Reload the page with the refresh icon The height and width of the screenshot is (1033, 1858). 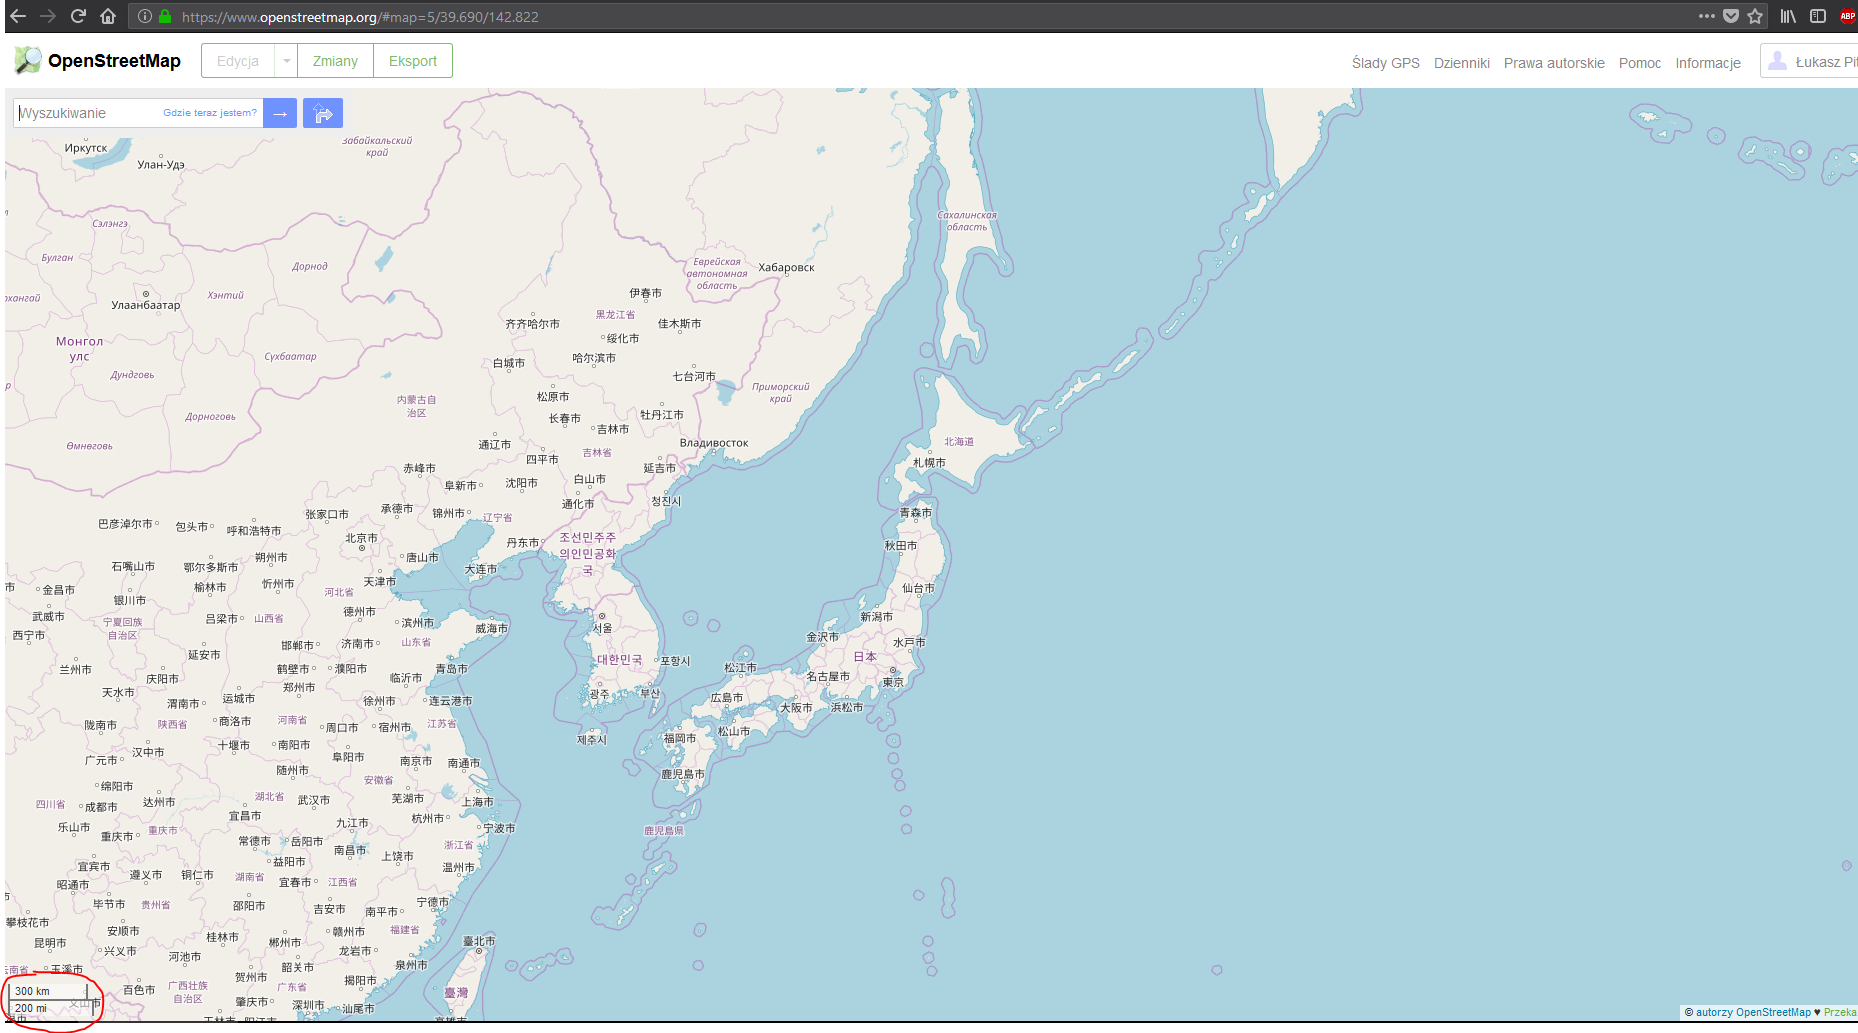click(77, 15)
